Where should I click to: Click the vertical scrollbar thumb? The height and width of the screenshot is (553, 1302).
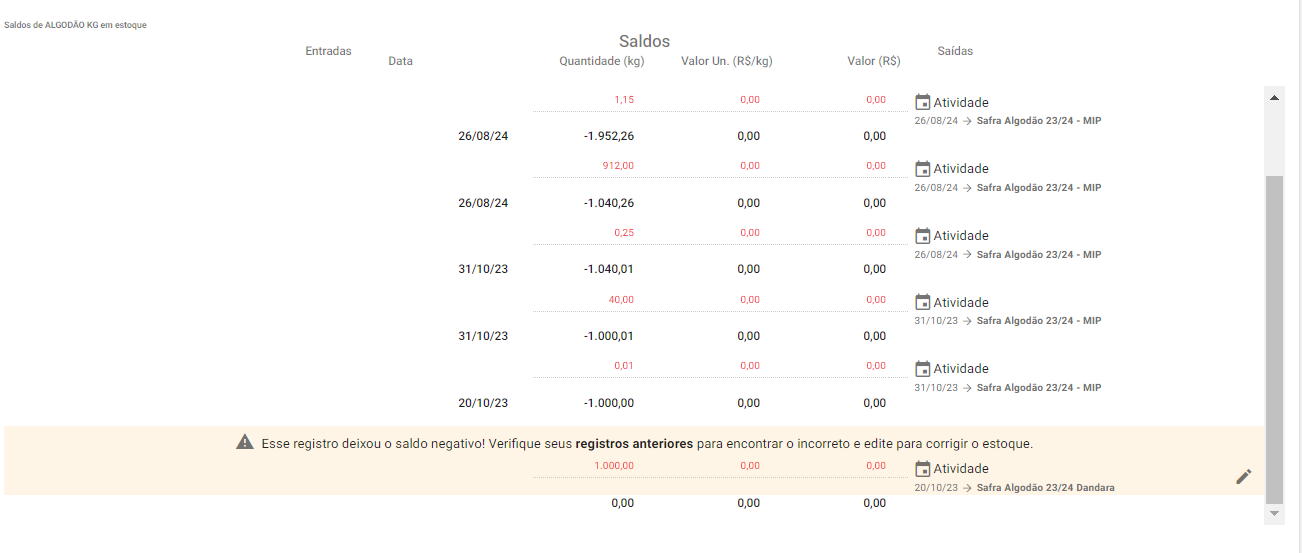(x=1274, y=340)
